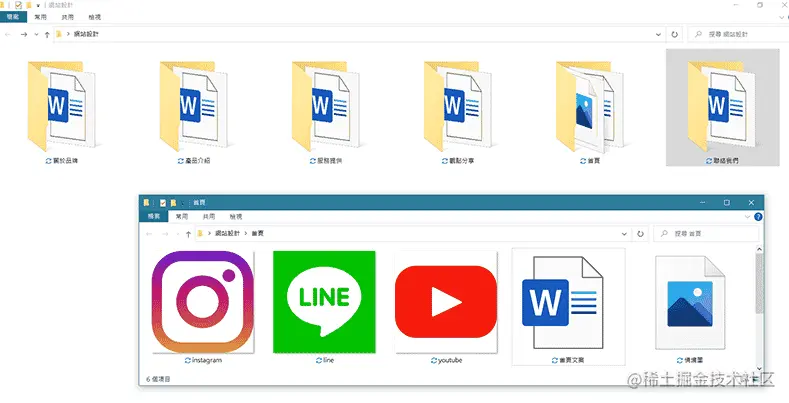This screenshot has height=403, width=789.
Task: Open 常用 tab in the 網站設計 window
Action: pos(40,17)
